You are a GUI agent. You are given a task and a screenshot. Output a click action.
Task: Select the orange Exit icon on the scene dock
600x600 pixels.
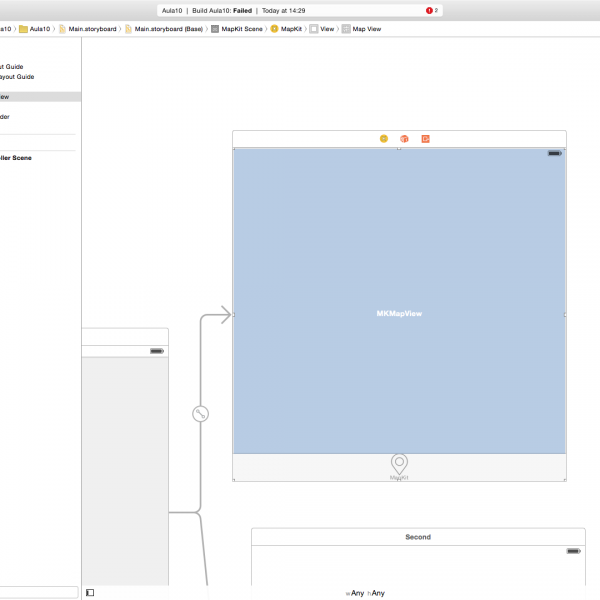click(x=425, y=139)
